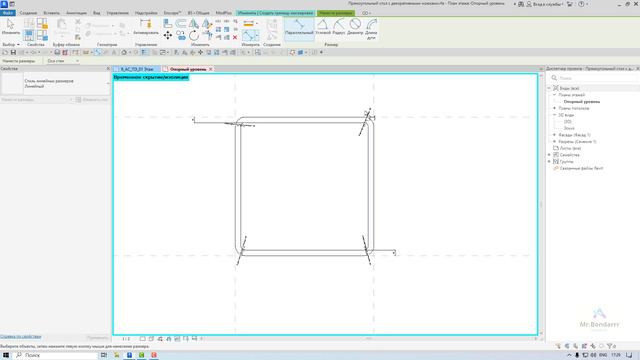
Task: Click the project browser search field
Action: [x=594, y=78]
